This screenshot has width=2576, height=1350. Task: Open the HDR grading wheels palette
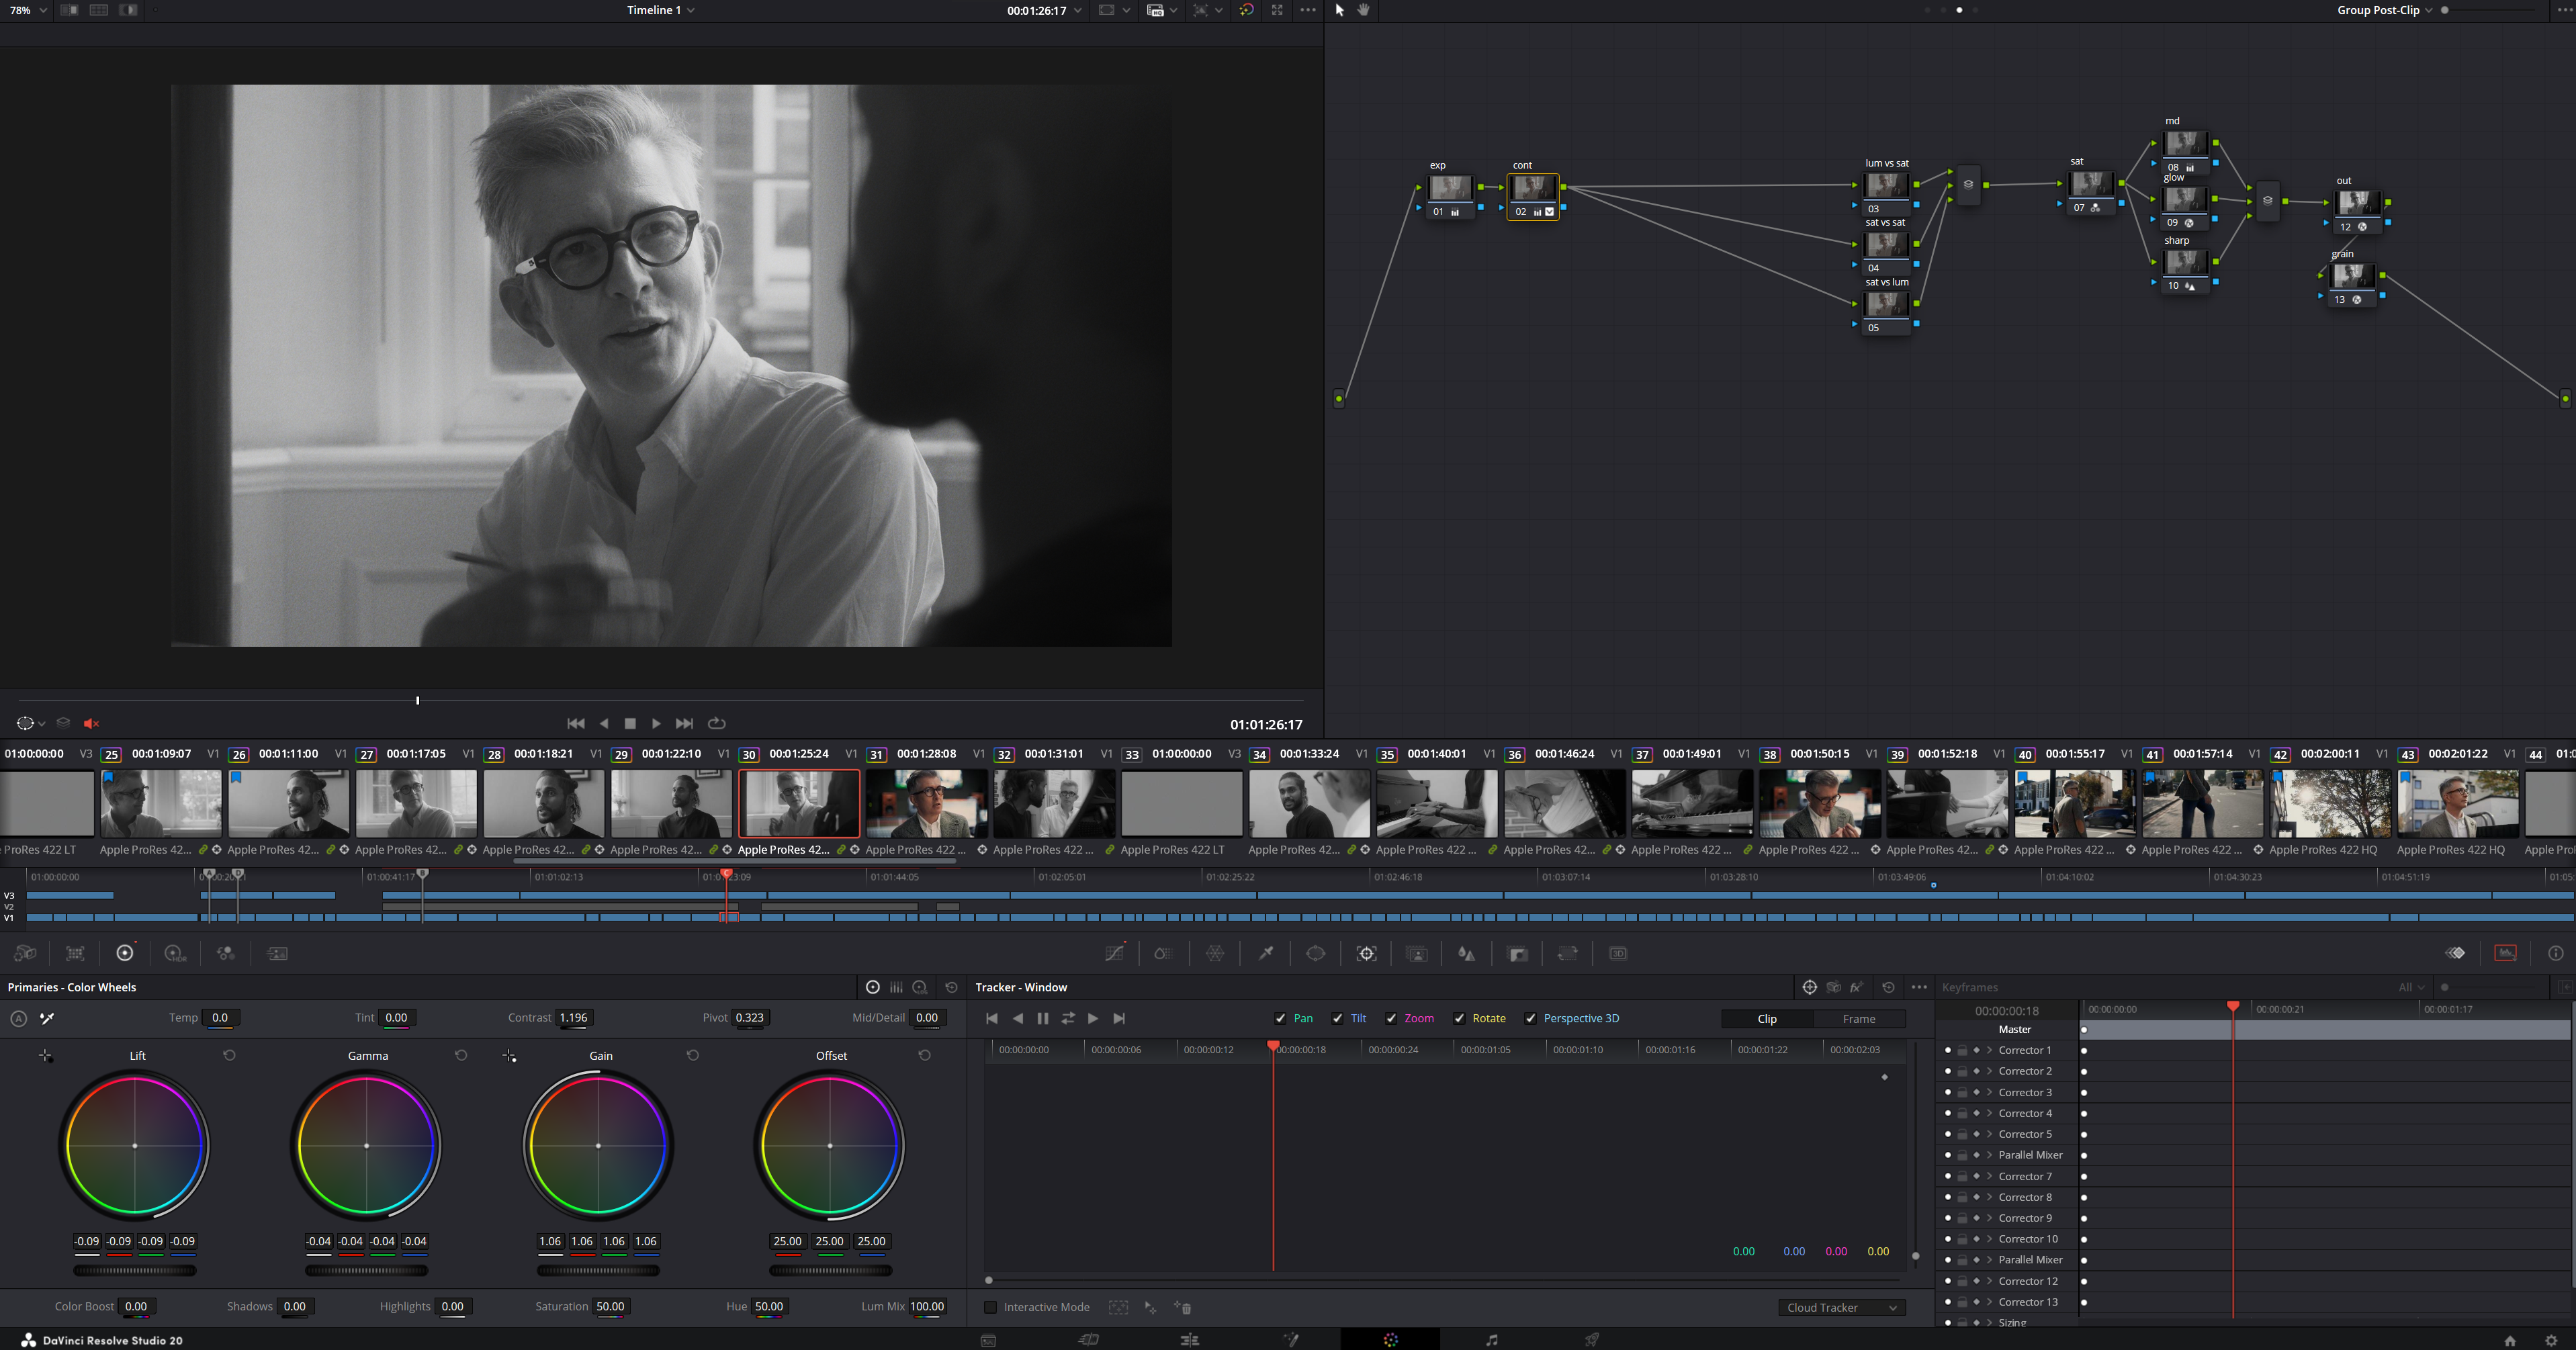(175, 953)
